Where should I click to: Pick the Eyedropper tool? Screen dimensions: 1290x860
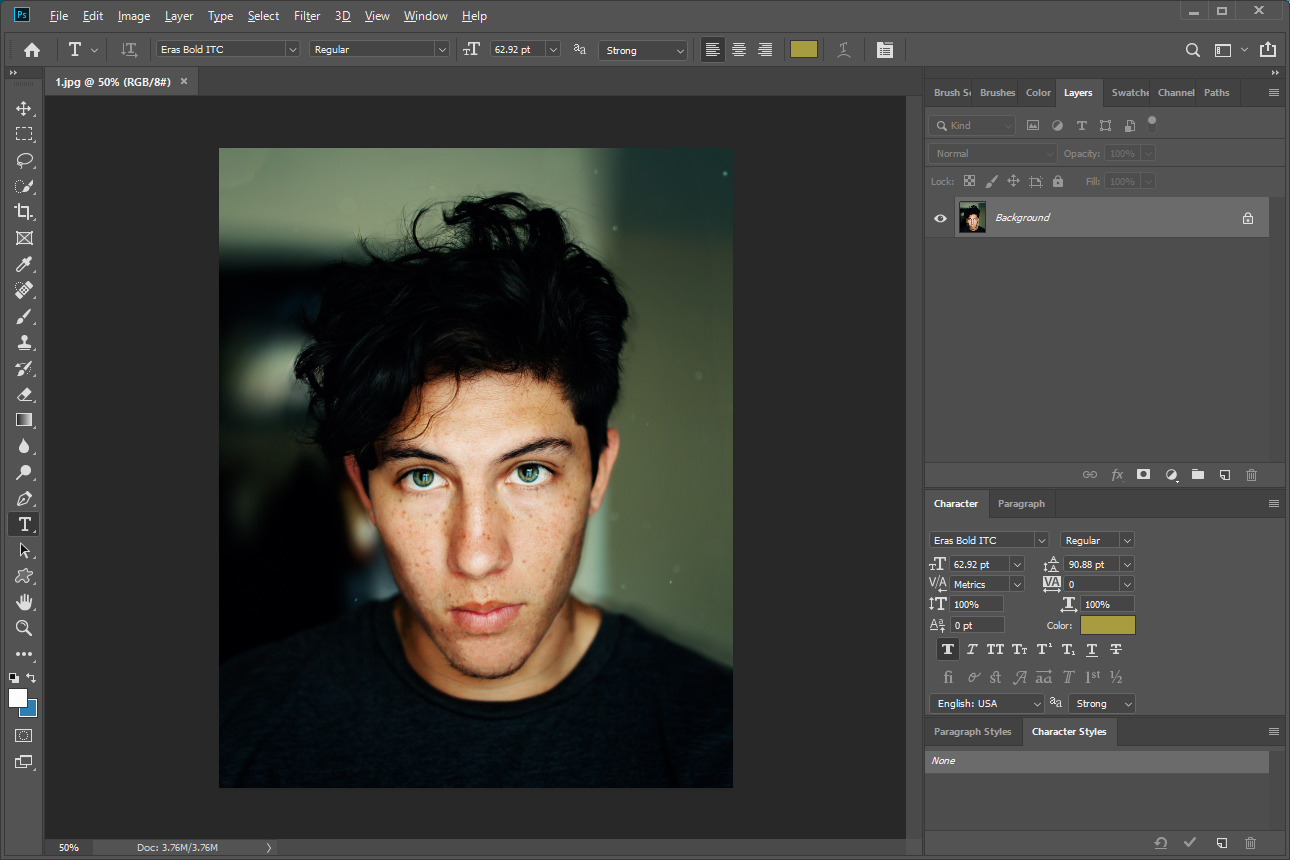22,264
